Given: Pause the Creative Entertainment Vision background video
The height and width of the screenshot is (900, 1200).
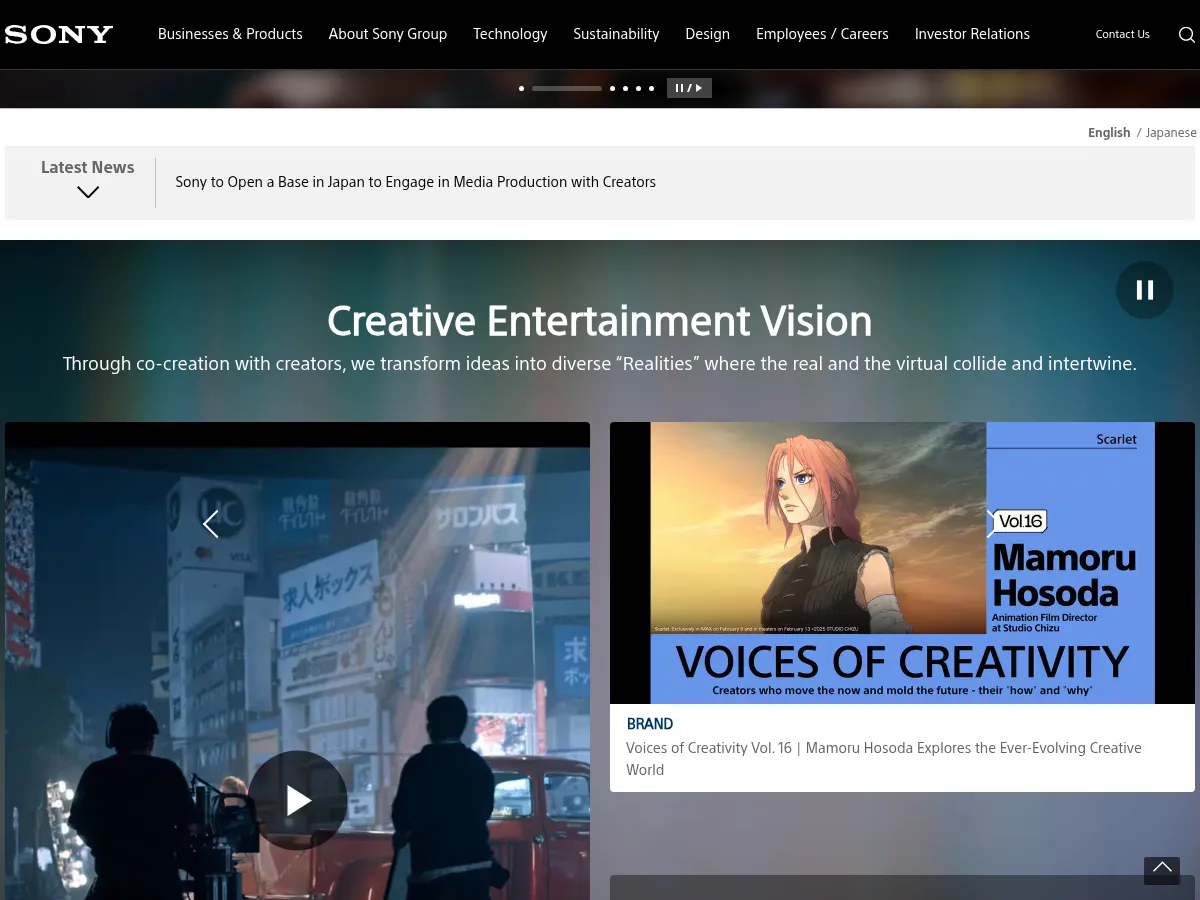Looking at the screenshot, I should pyautogui.click(x=1144, y=289).
